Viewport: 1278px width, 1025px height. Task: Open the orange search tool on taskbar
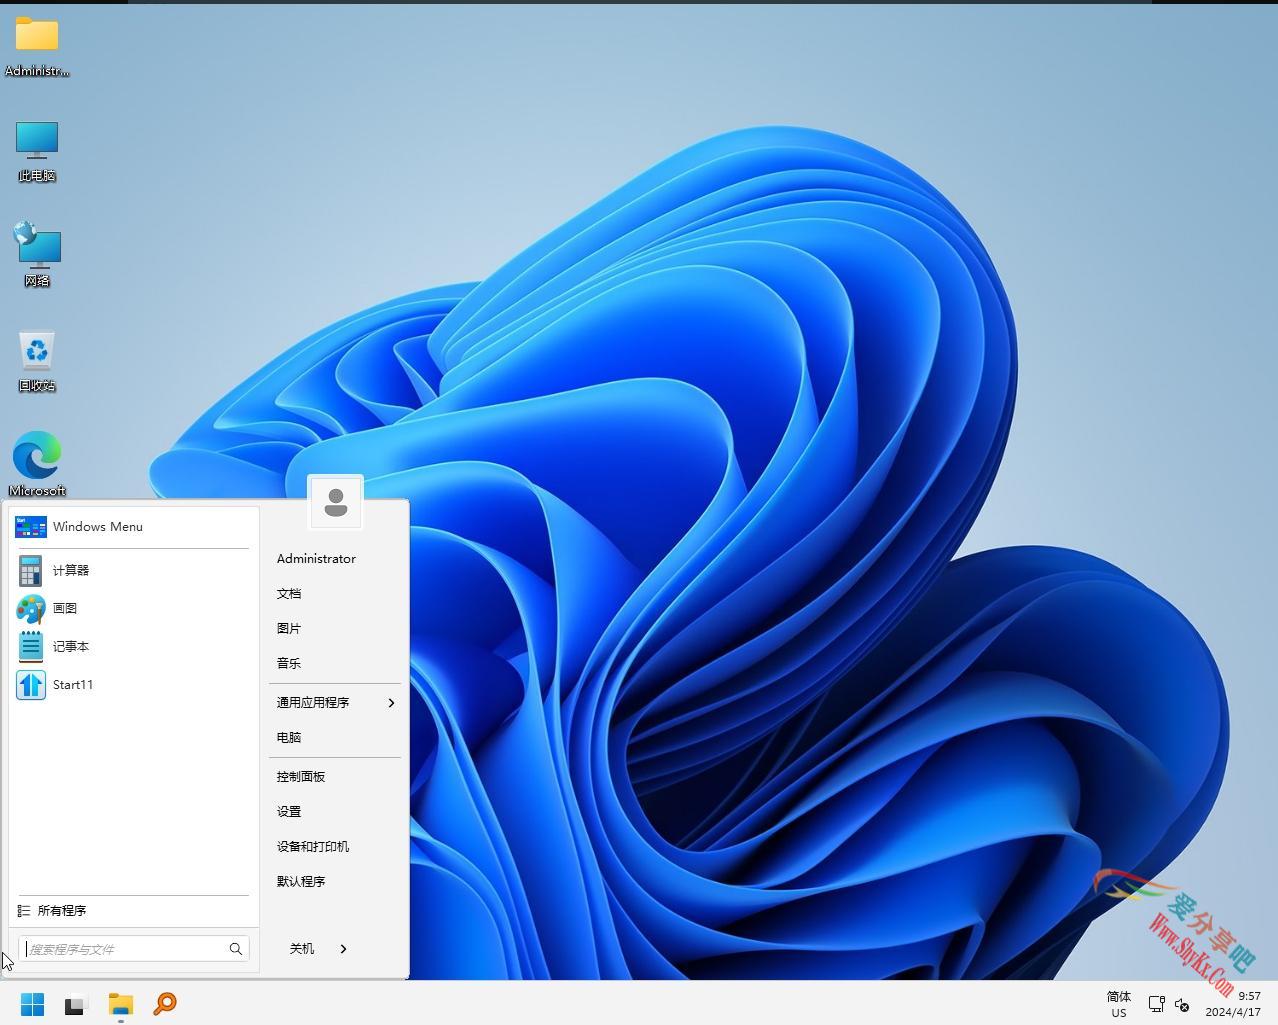coord(165,1004)
